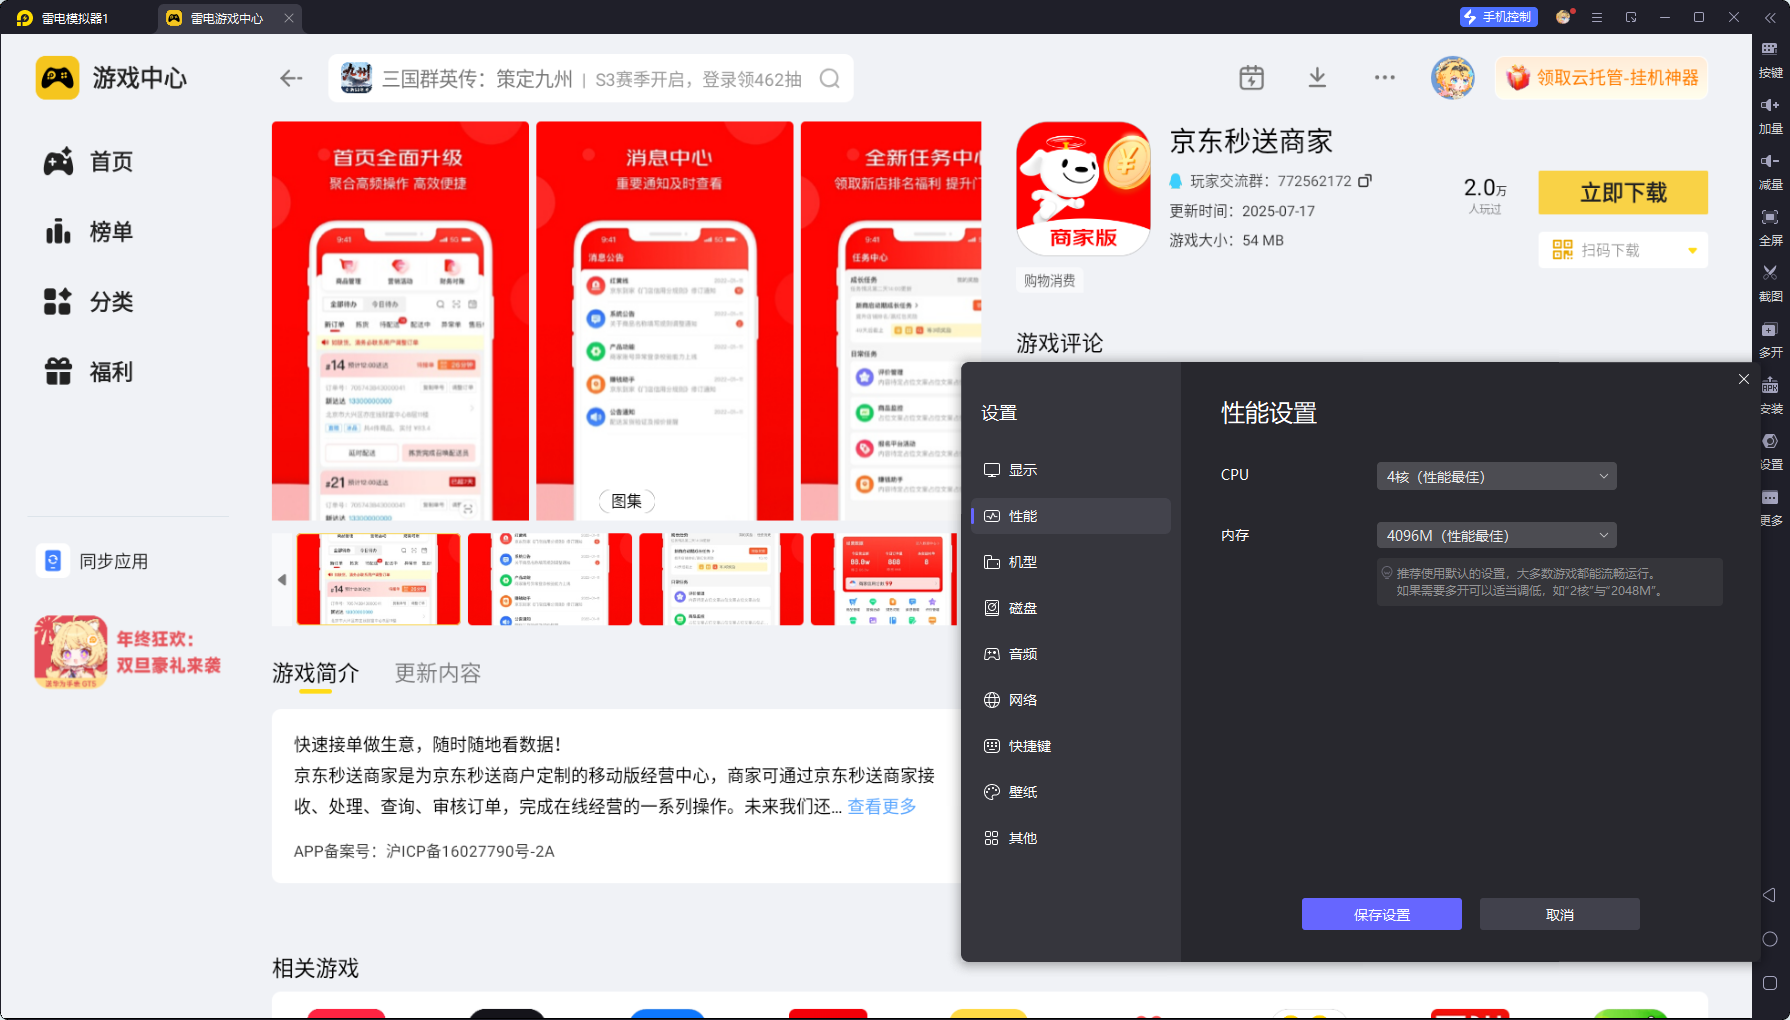
Task: Select 磁盘 in settings menu
Action: tap(1071, 608)
